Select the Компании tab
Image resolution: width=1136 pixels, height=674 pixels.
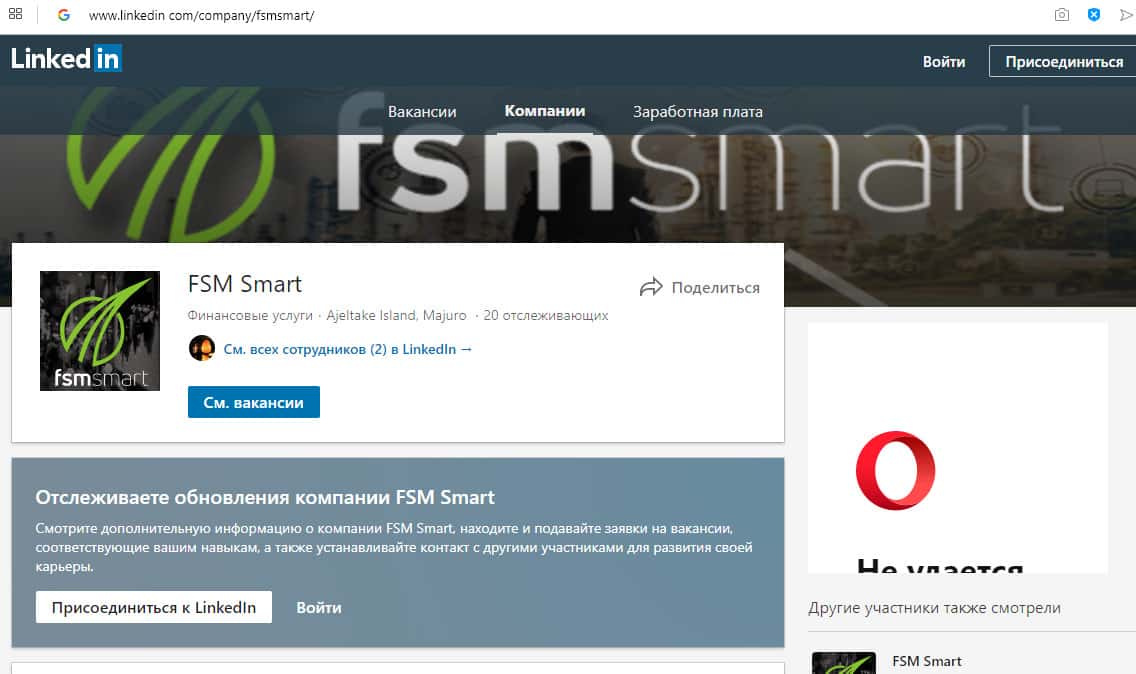[x=545, y=111]
